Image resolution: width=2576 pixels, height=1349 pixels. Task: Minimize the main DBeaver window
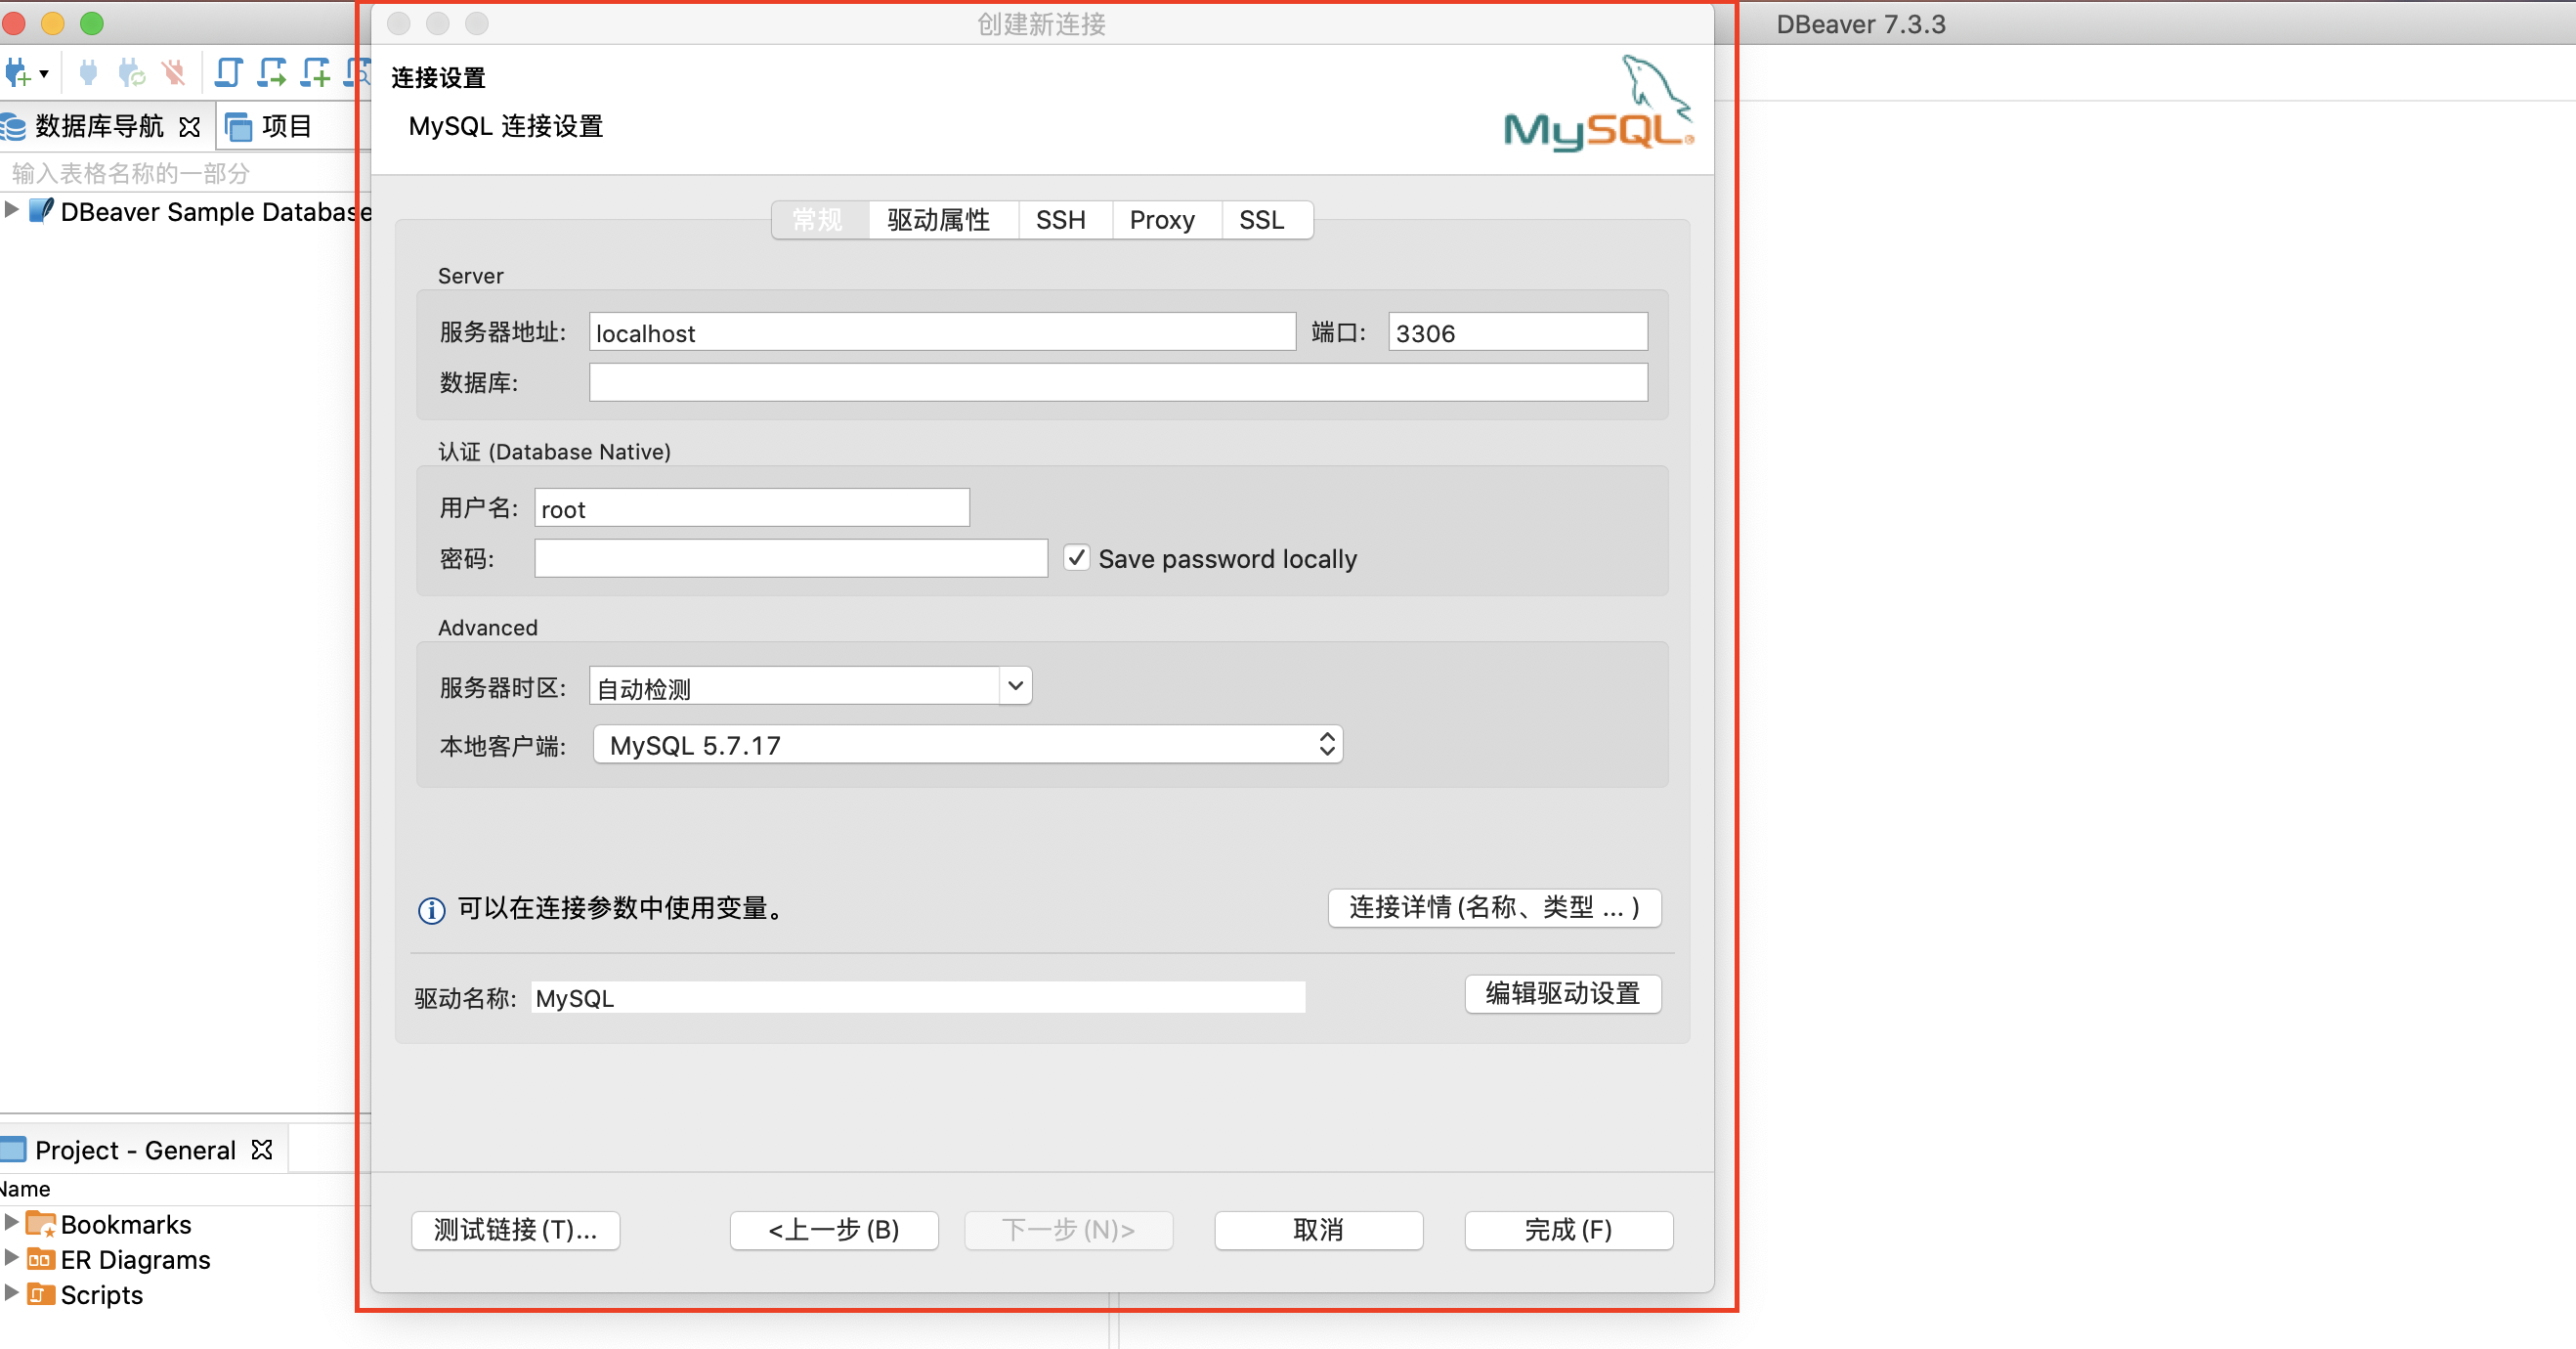pos(53,23)
